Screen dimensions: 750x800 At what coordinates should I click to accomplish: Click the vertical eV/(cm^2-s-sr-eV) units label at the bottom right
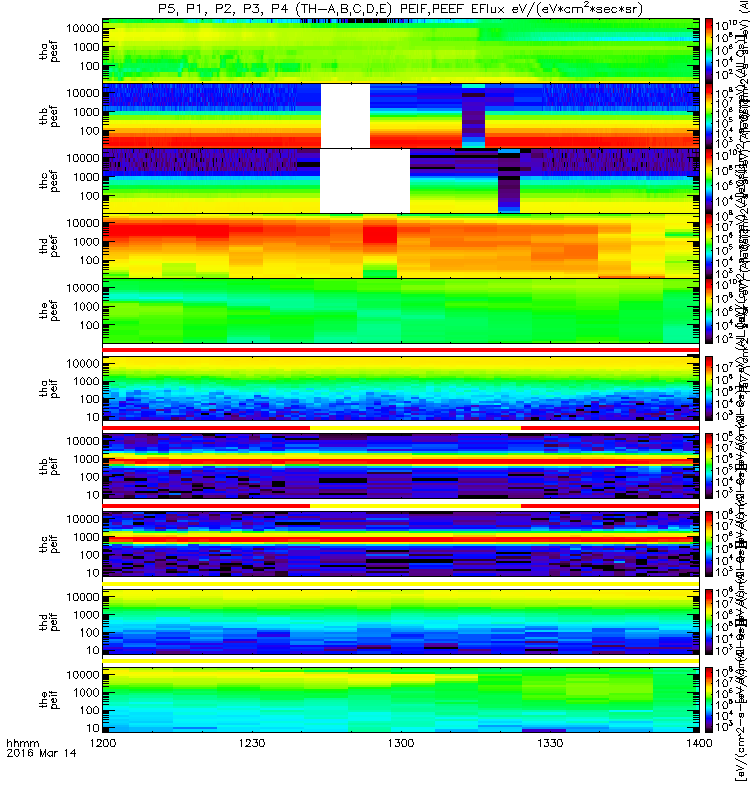click(x=740, y=702)
